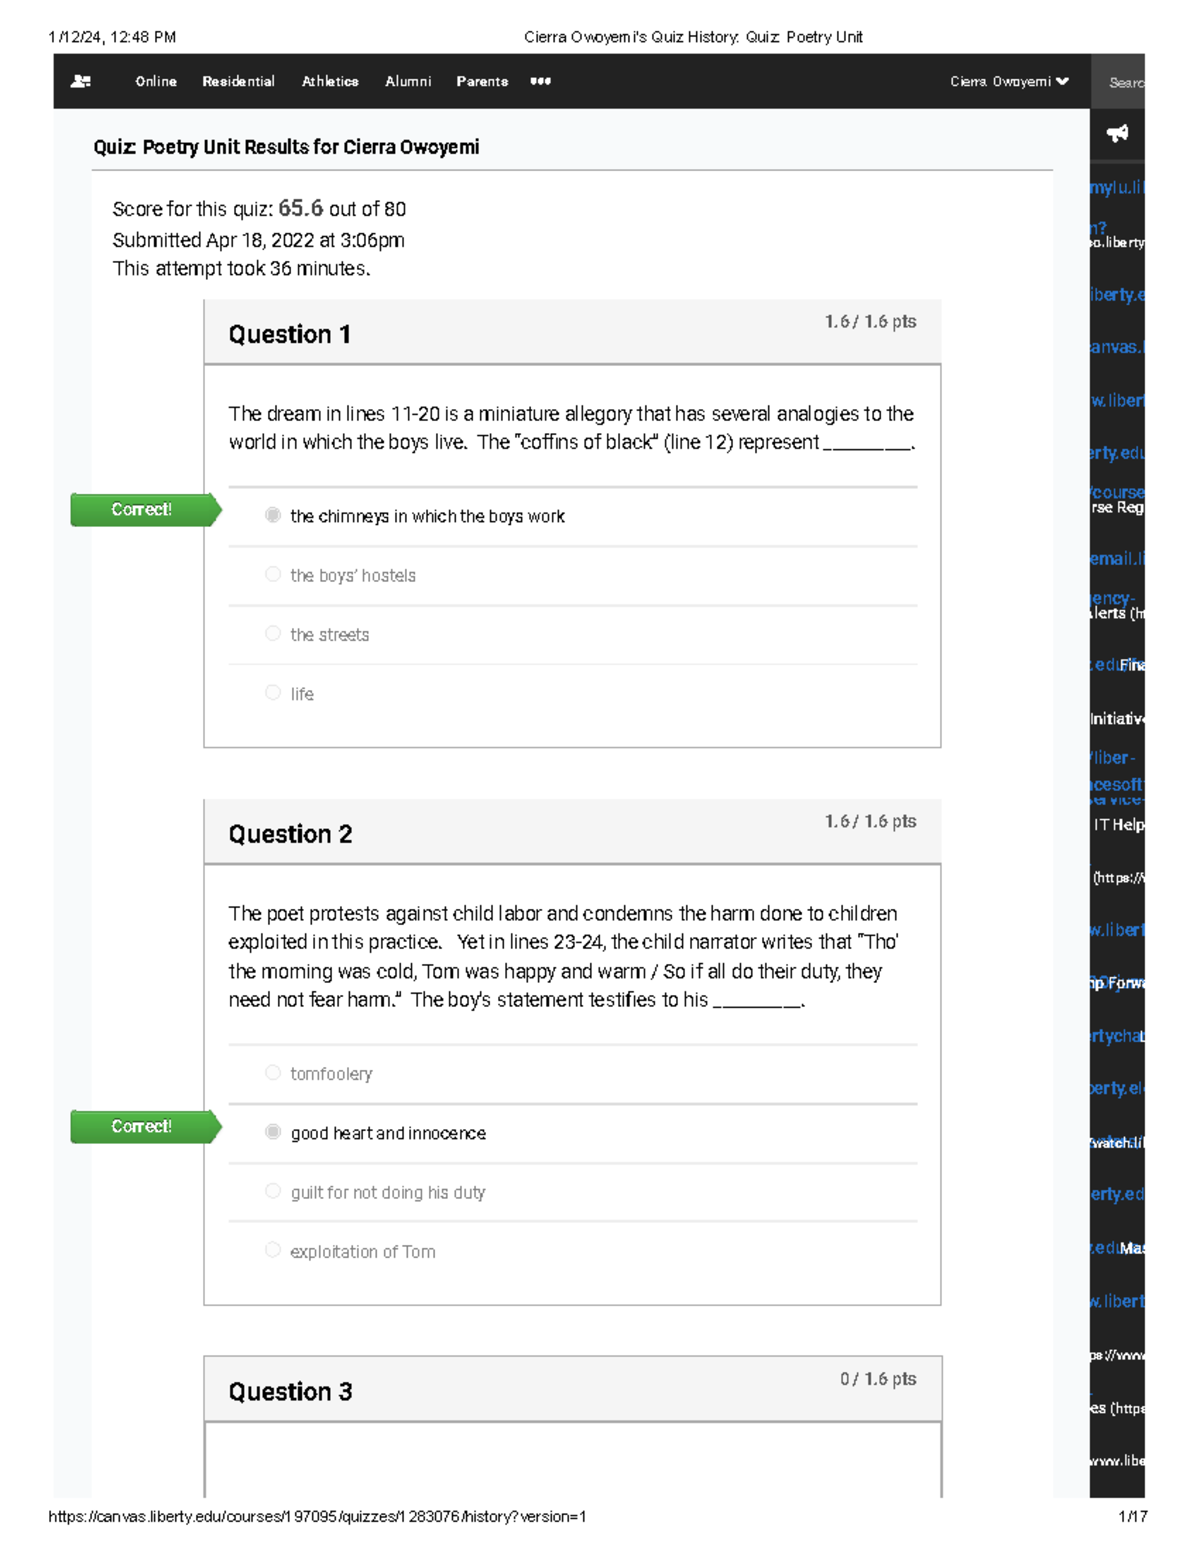
Task: Click the Question 3 header
Action: (x=572, y=1389)
